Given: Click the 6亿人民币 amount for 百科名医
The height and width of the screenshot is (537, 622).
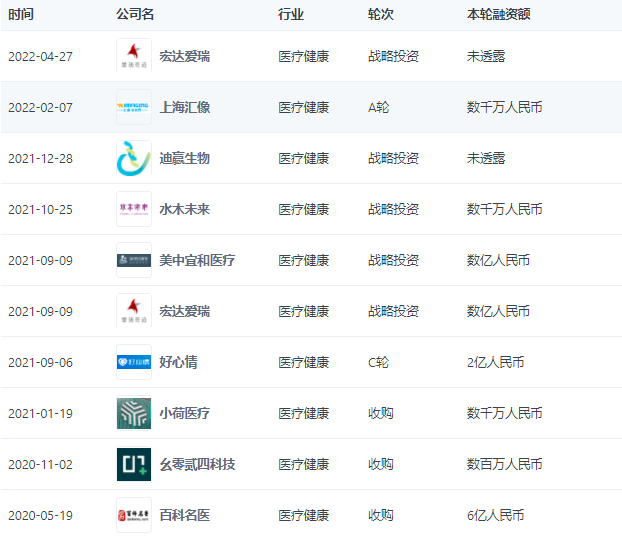Looking at the screenshot, I should (495, 515).
